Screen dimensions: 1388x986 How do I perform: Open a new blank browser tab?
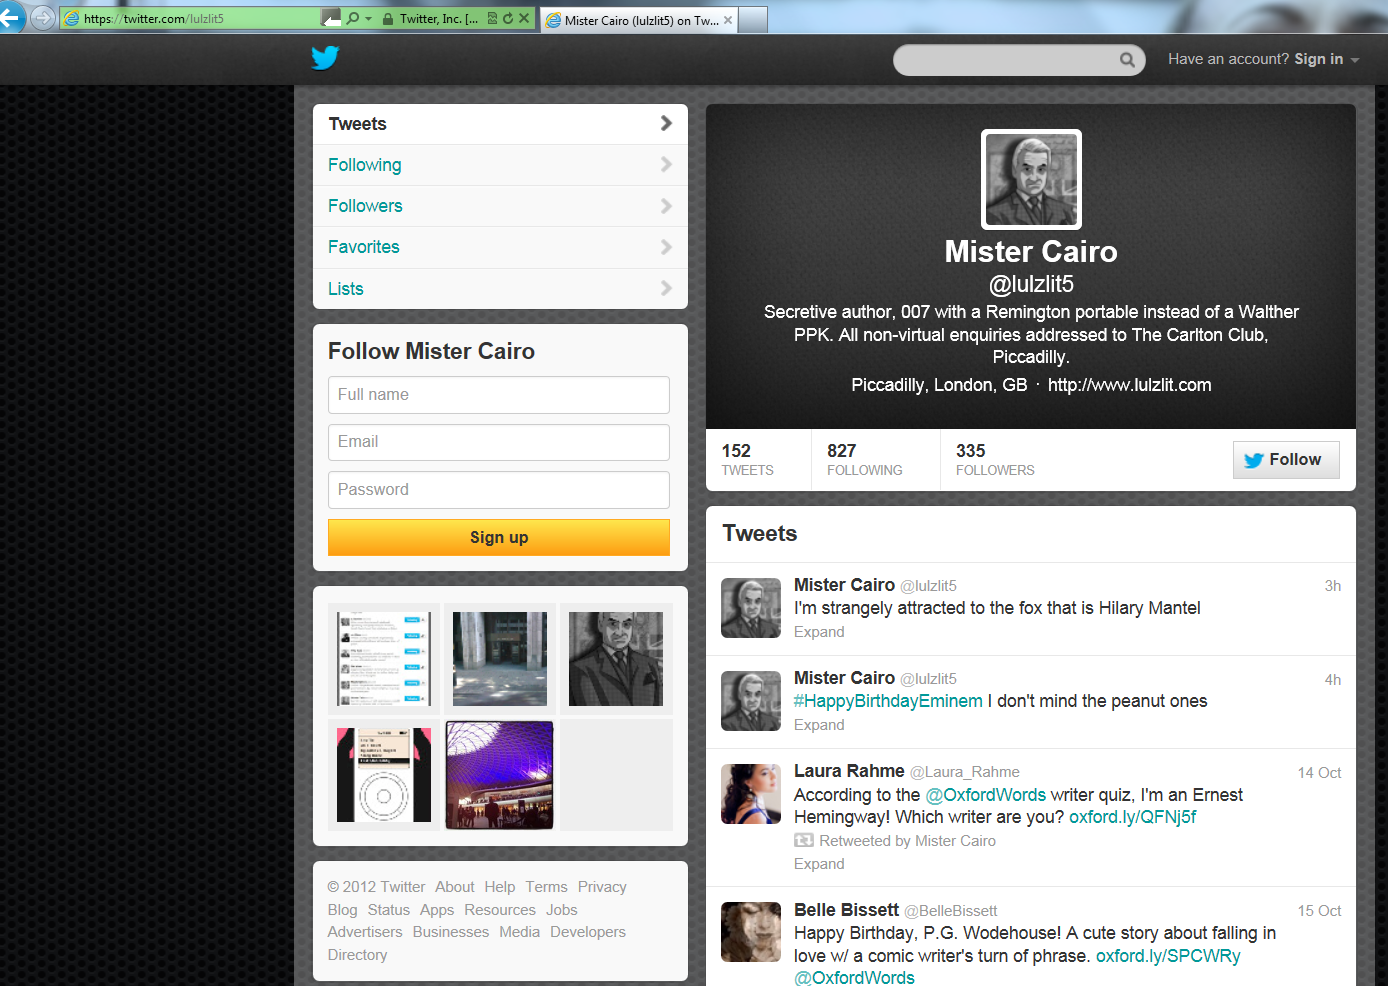pos(754,20)
